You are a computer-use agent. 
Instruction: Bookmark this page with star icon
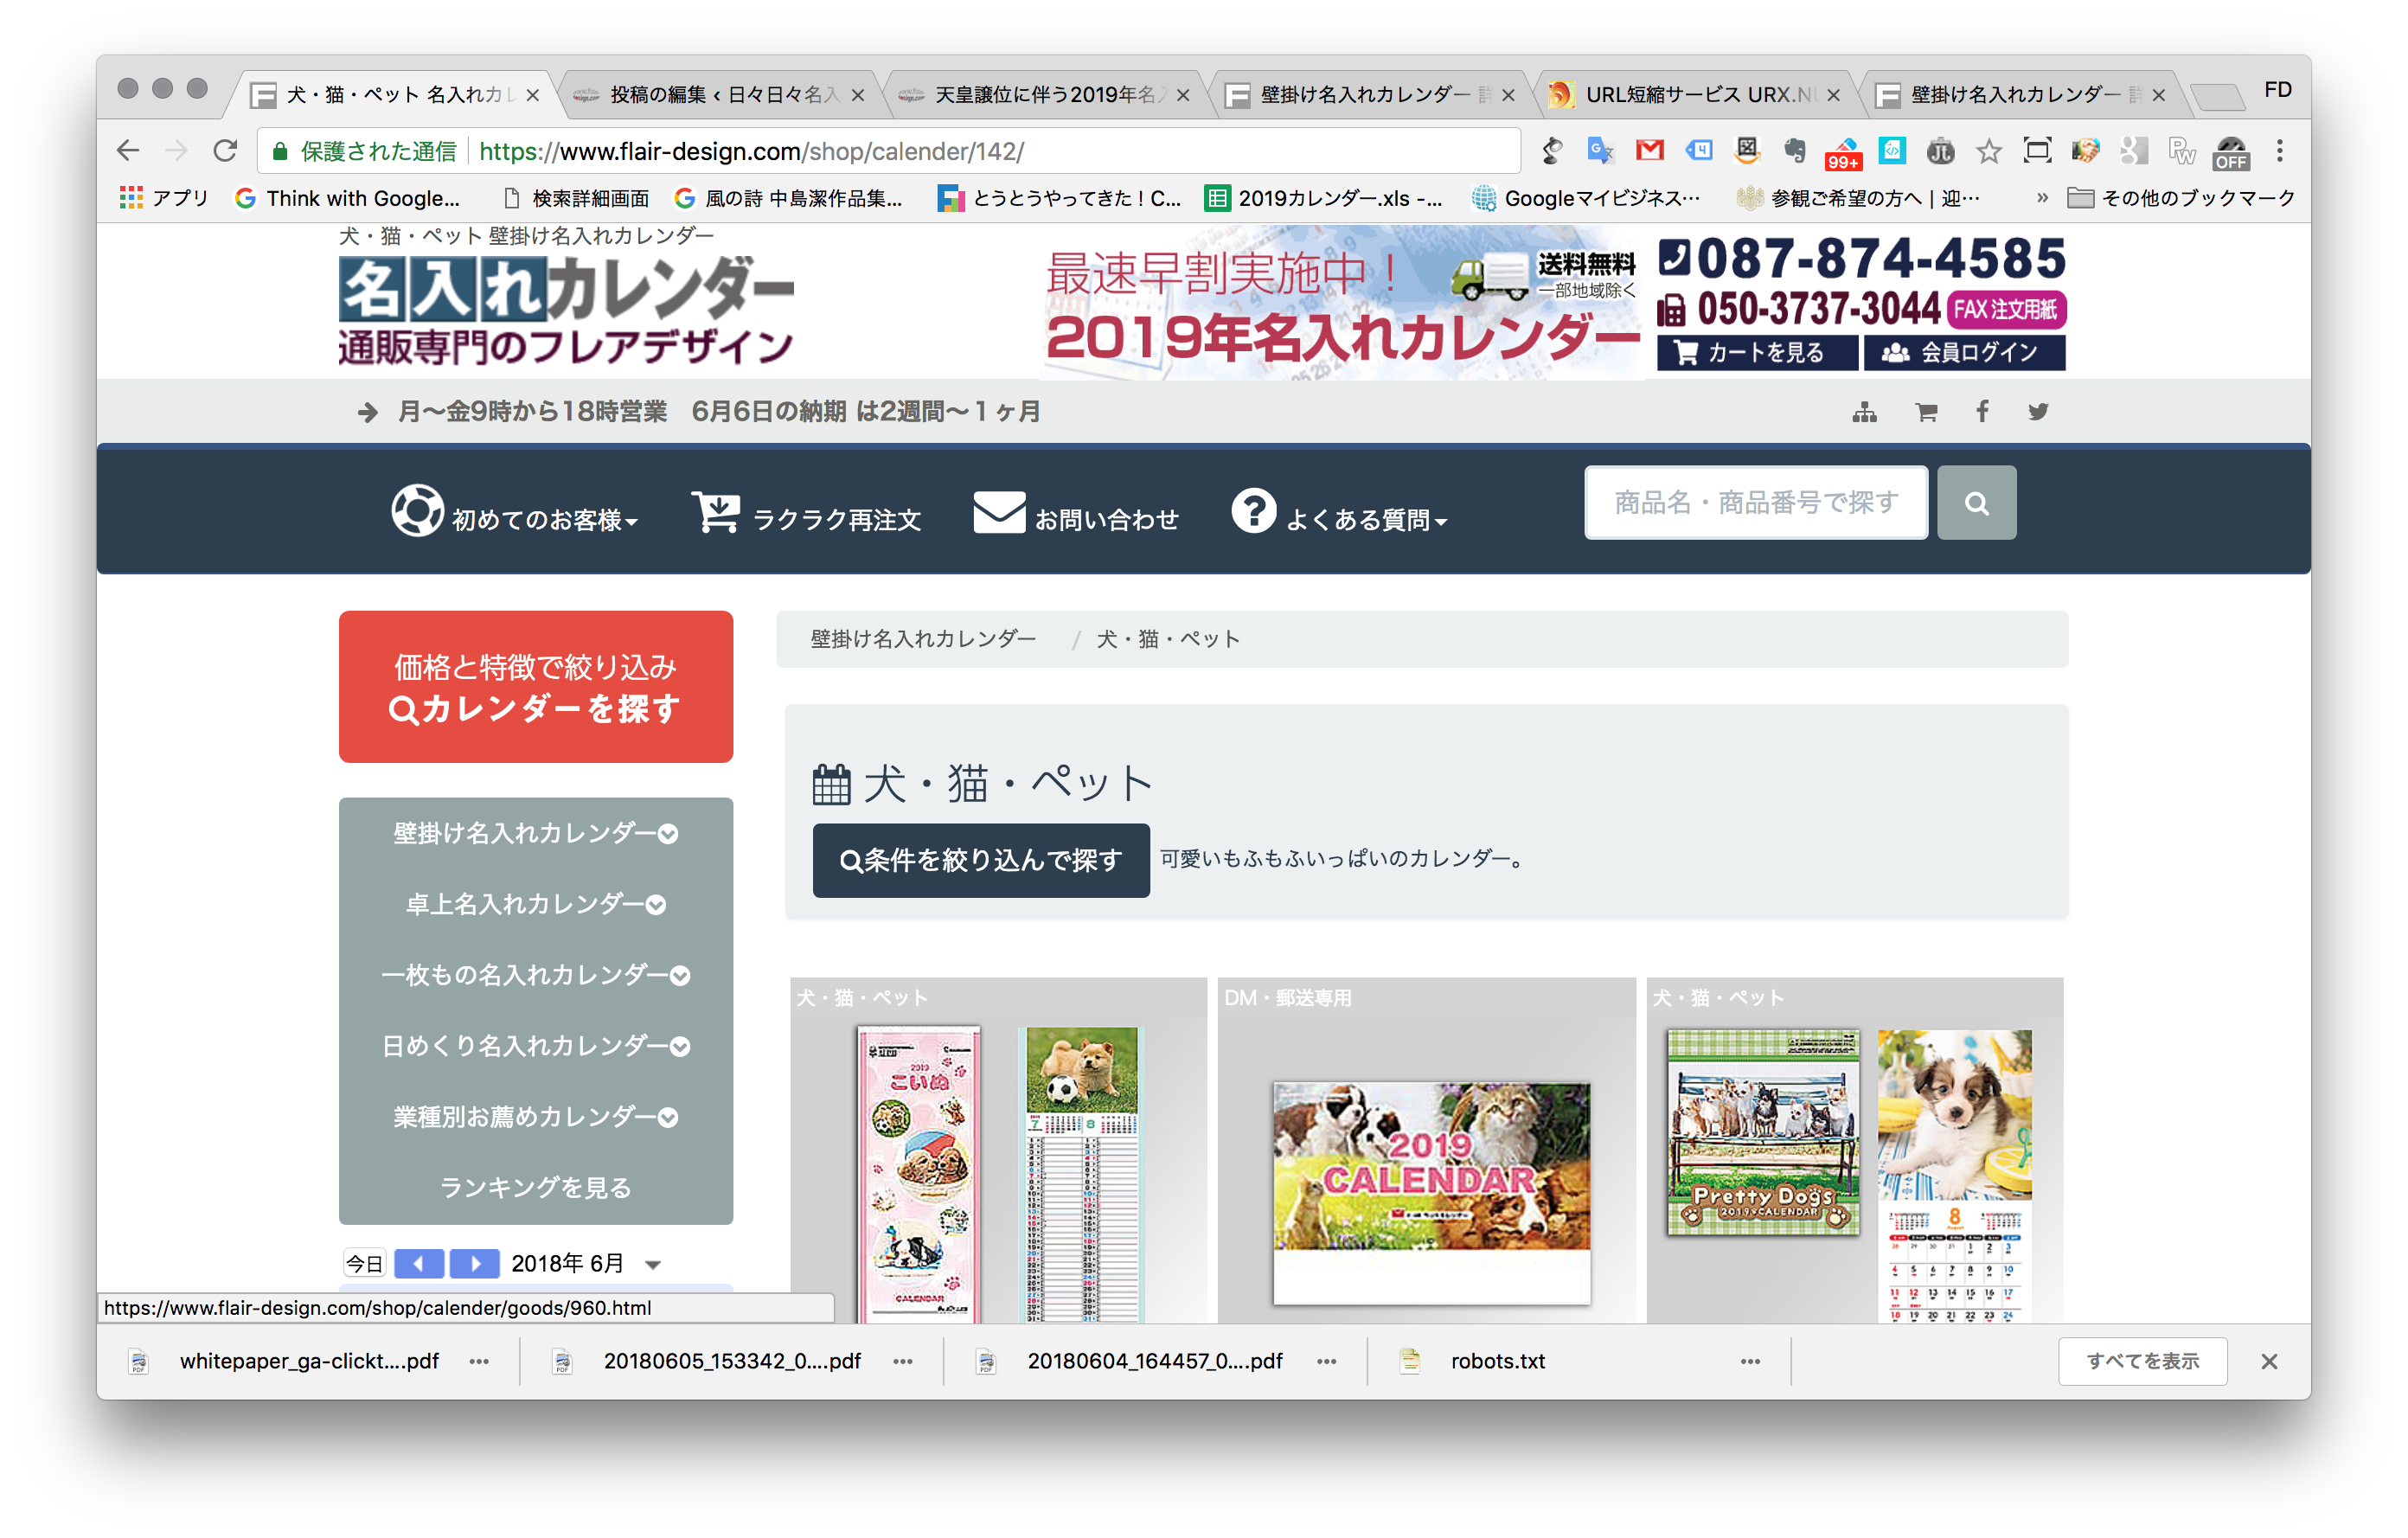pos(1988,151)
